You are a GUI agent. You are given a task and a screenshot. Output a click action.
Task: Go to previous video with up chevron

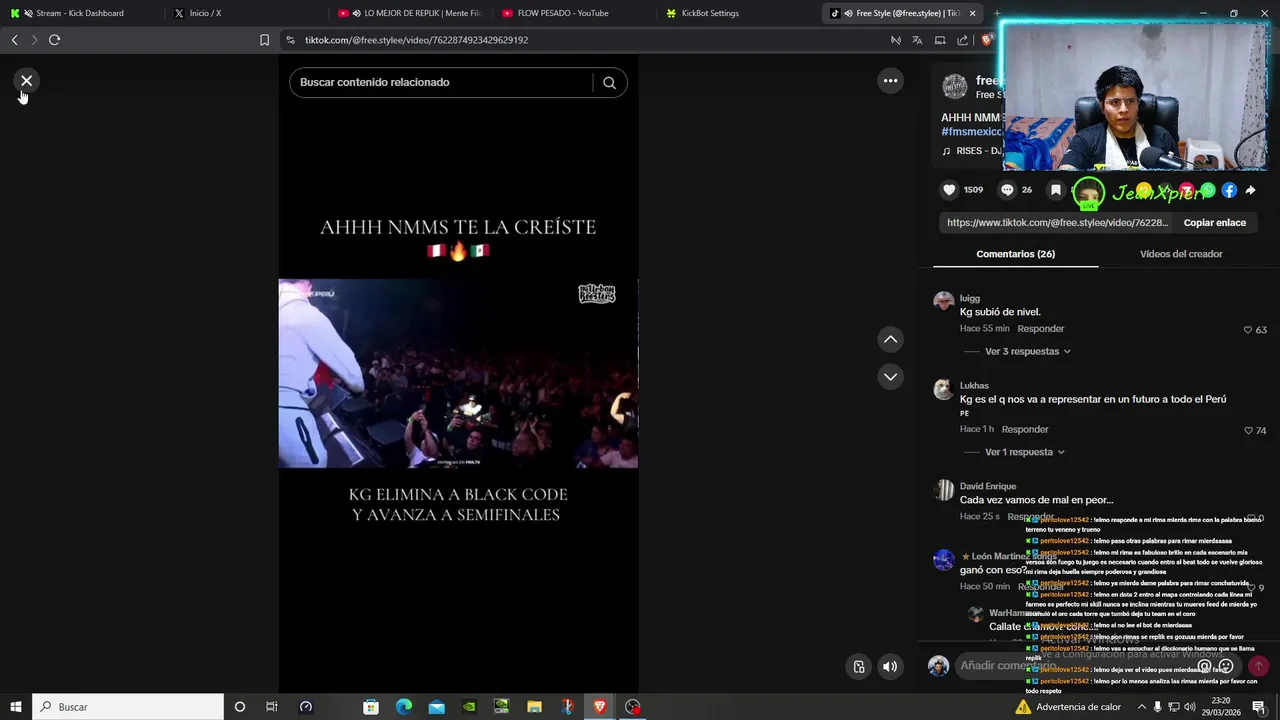[x=890, y=340]
